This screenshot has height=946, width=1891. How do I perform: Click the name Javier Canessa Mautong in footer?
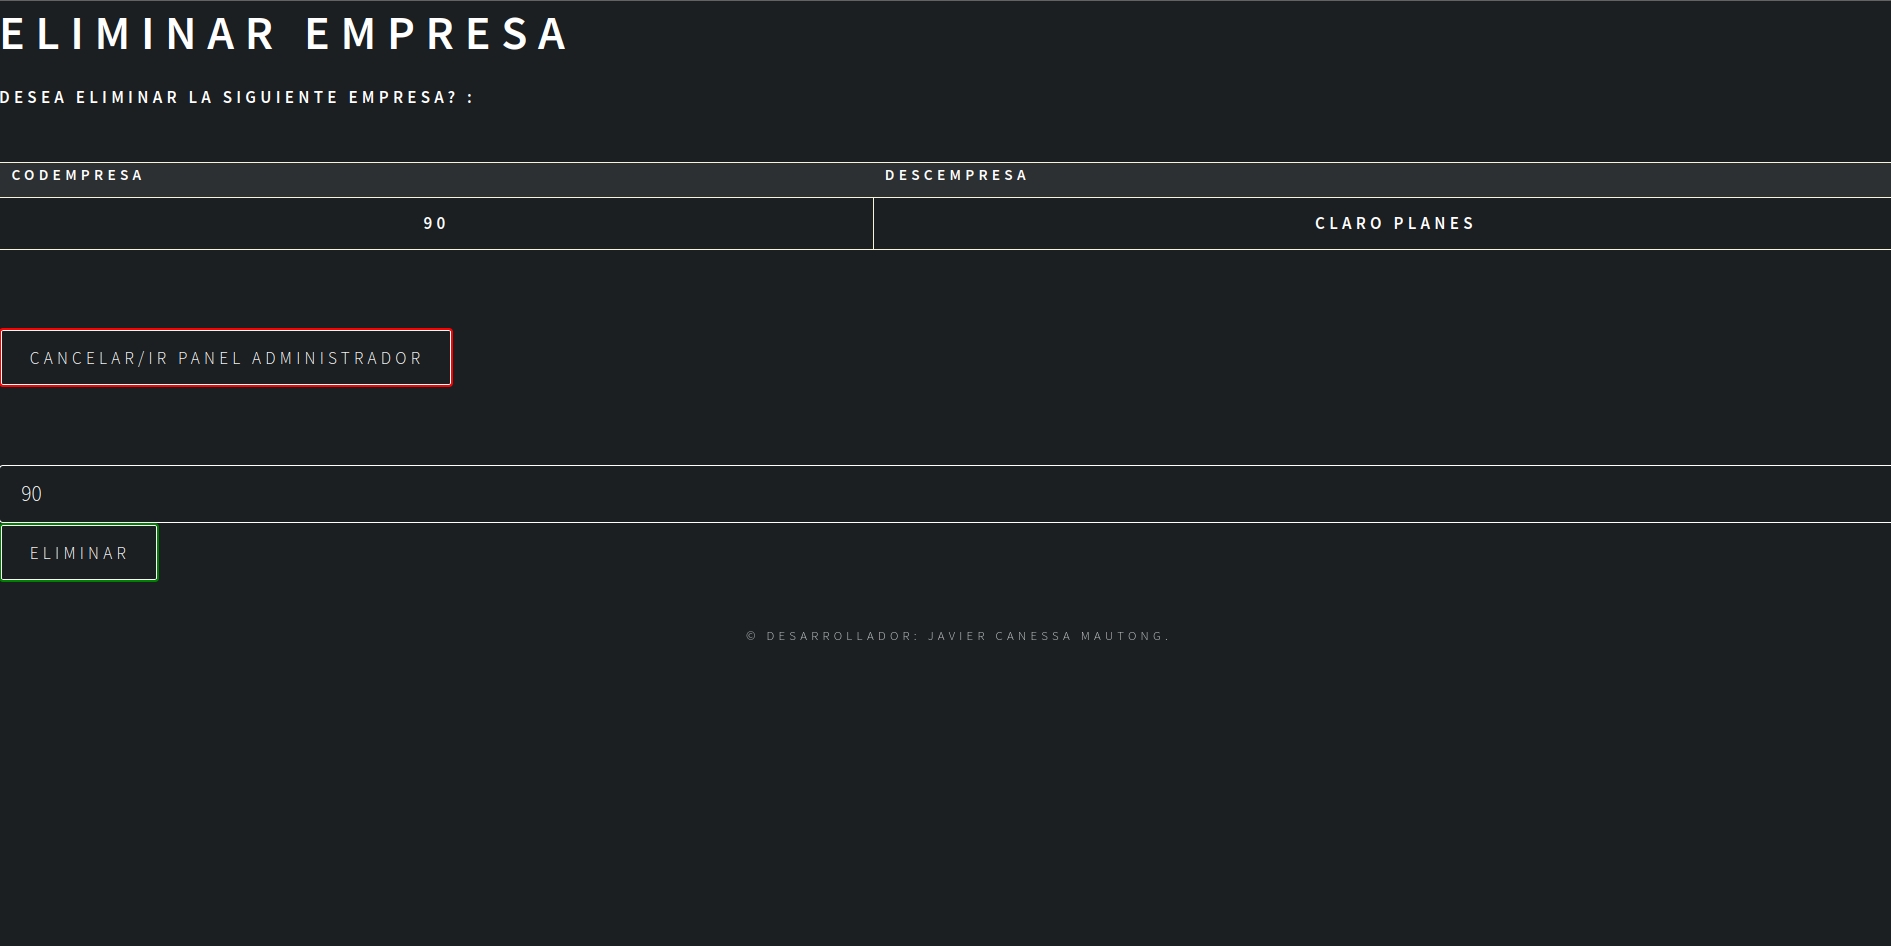[x=1047, y=636]
